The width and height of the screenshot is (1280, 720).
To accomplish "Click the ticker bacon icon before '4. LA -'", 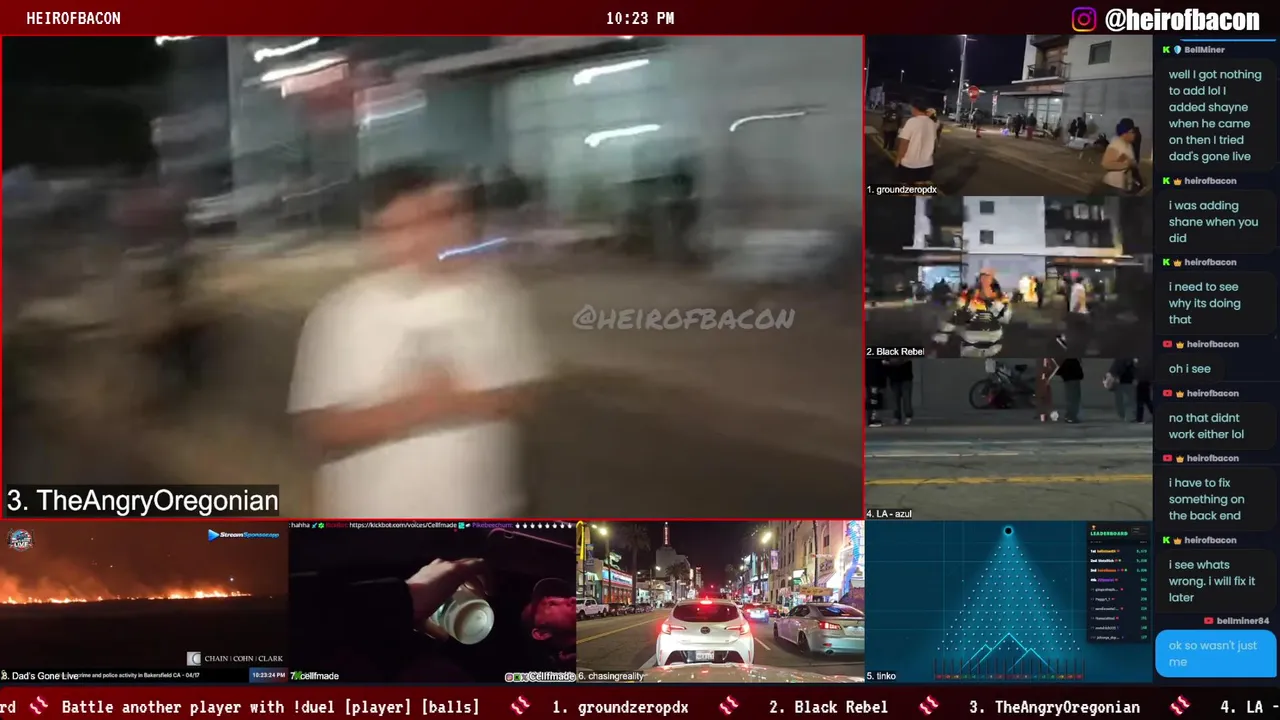I will (1180, 706).
